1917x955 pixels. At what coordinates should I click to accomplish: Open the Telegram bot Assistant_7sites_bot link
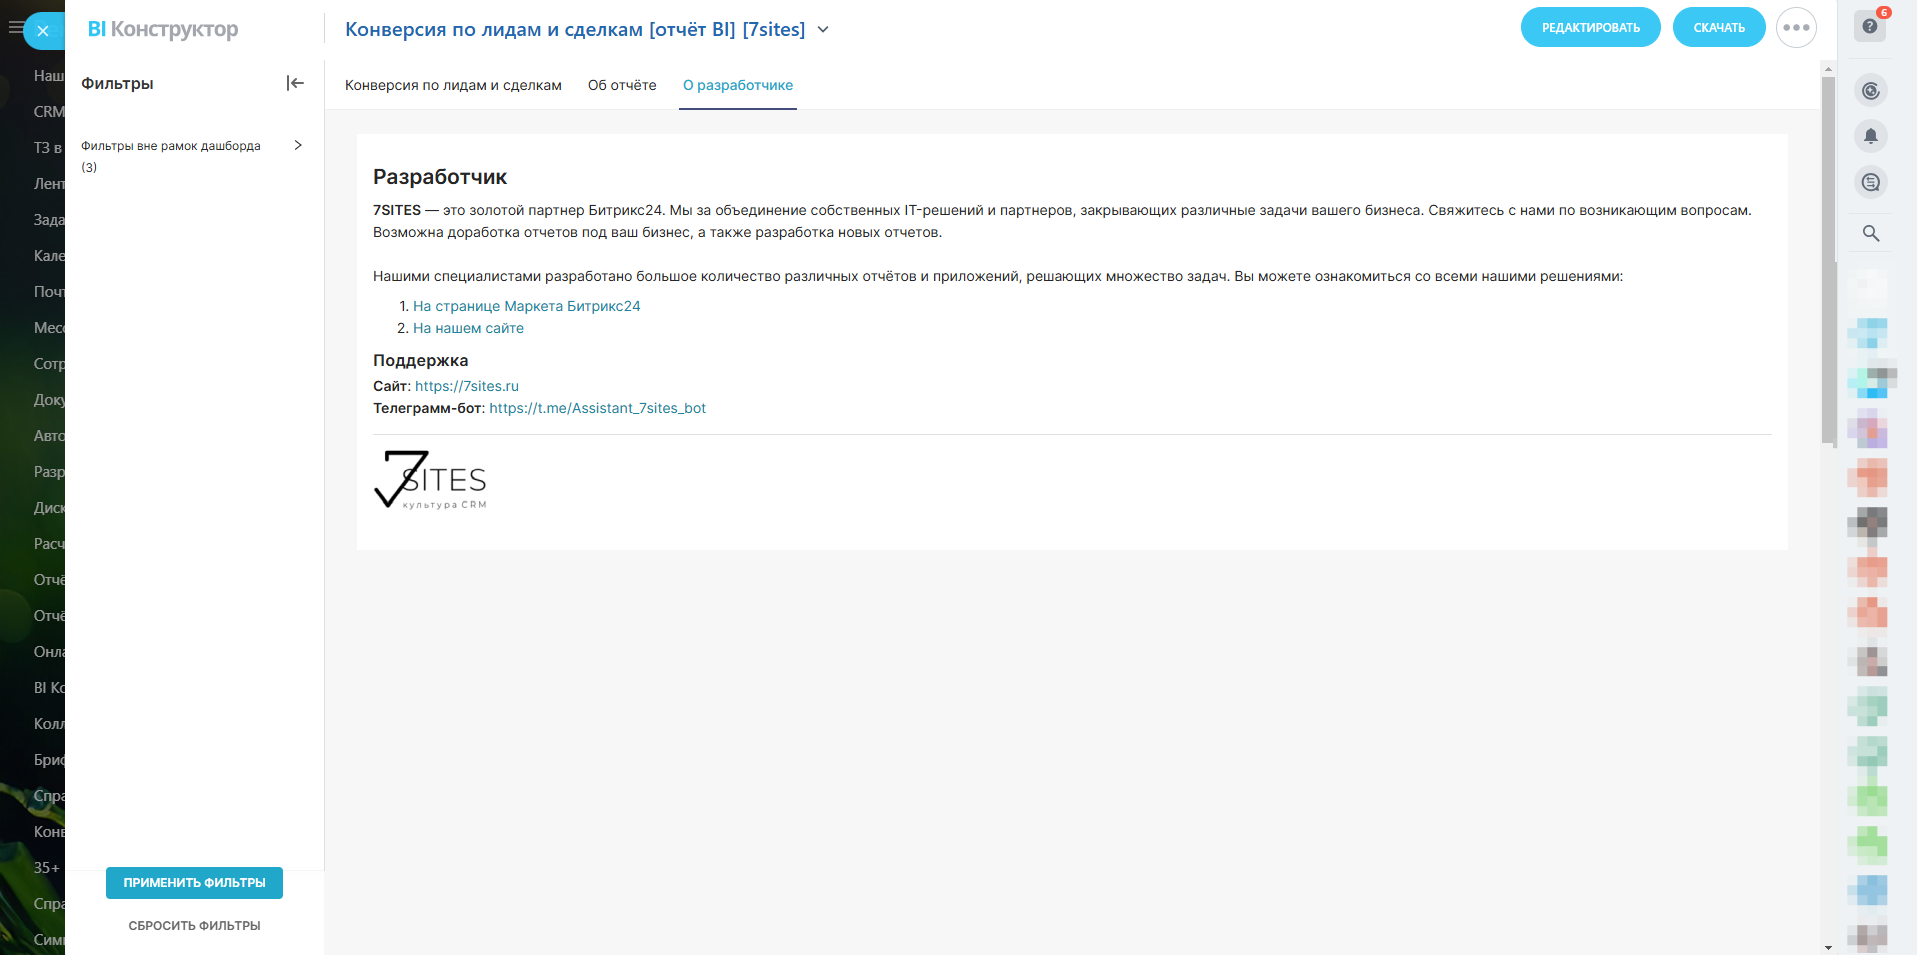click(x=598, y=408)
